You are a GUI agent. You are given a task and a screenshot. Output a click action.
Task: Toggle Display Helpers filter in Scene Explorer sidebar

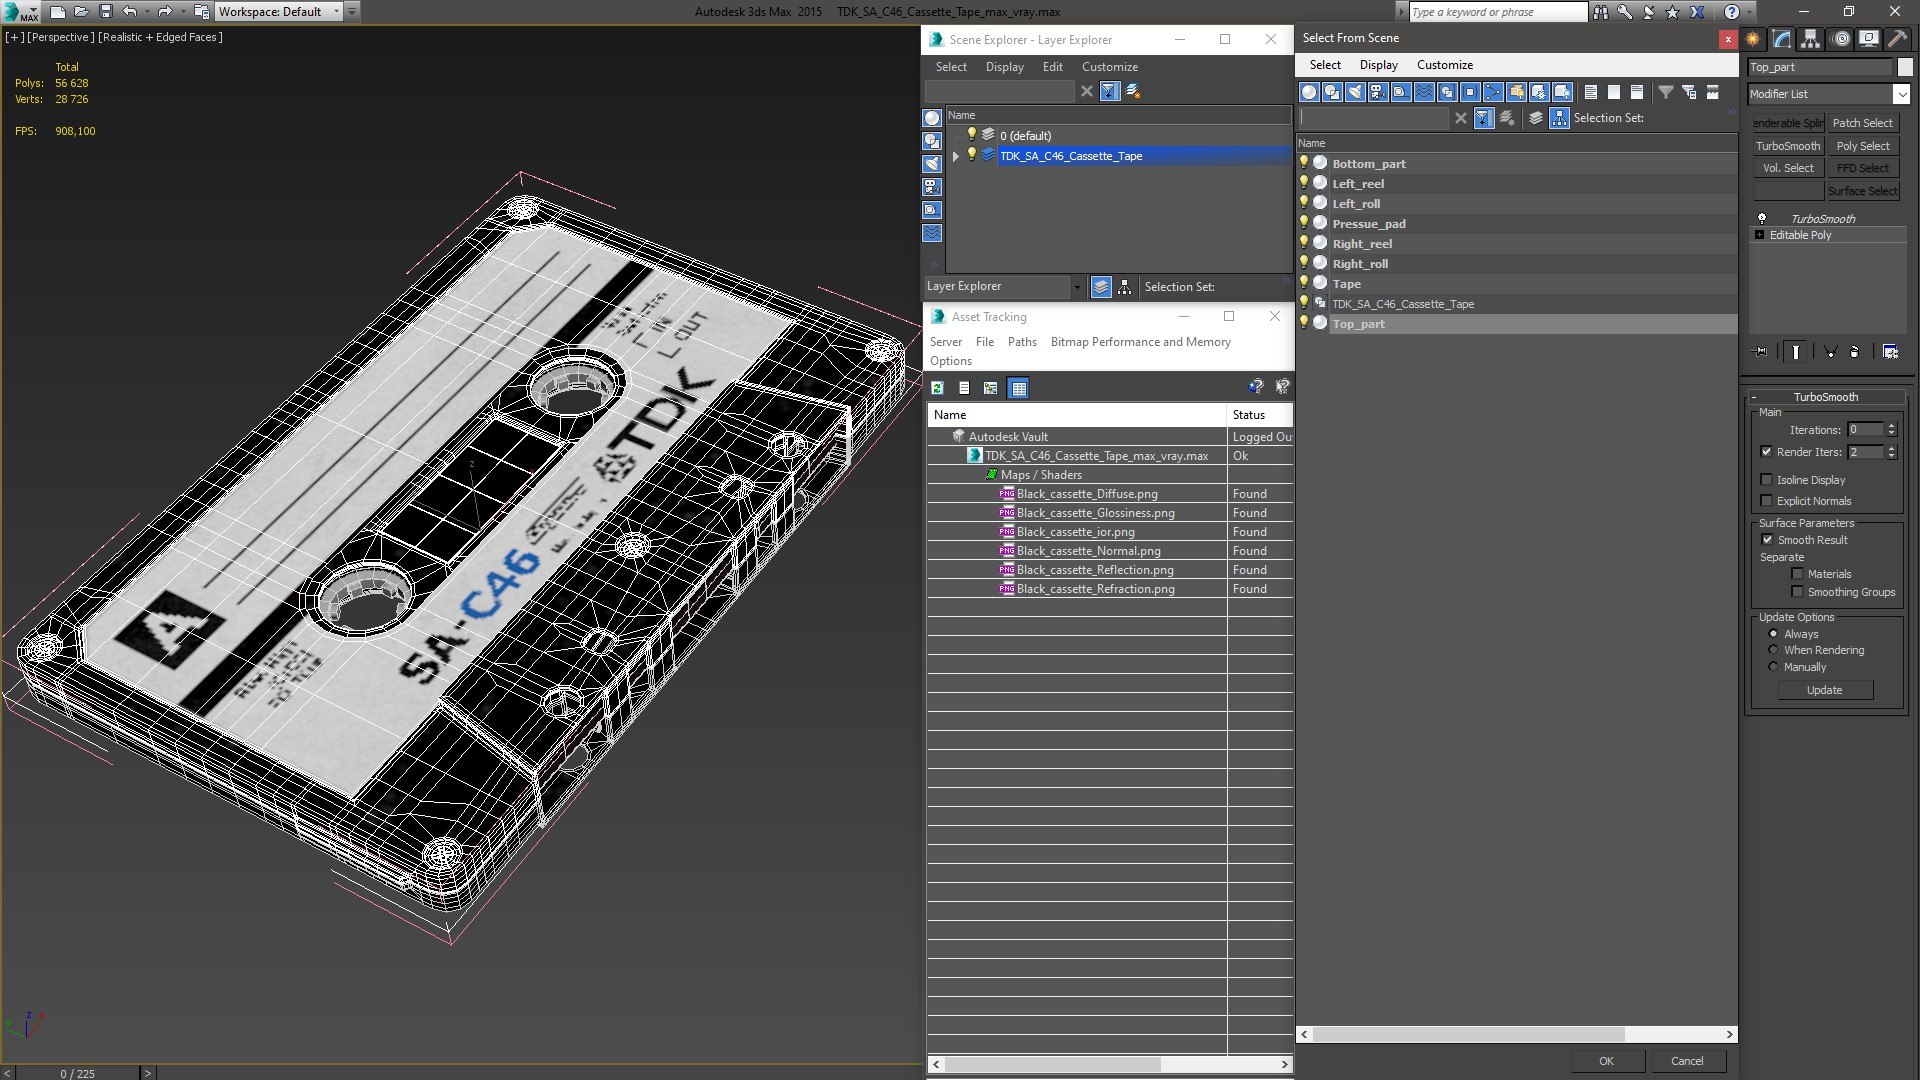click(932, 210)
